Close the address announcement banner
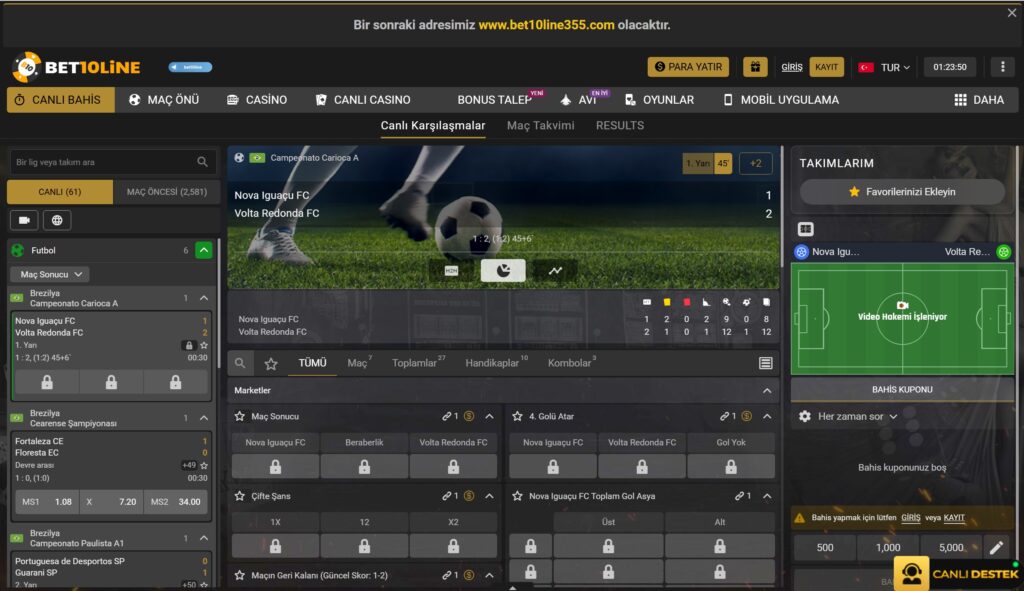The width and height of the screenshot is (1024, 591). [1012, 12]
